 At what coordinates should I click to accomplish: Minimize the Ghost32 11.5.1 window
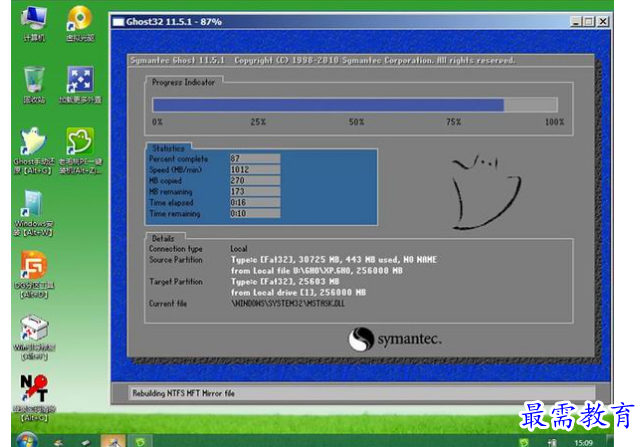tap(576, 22)
